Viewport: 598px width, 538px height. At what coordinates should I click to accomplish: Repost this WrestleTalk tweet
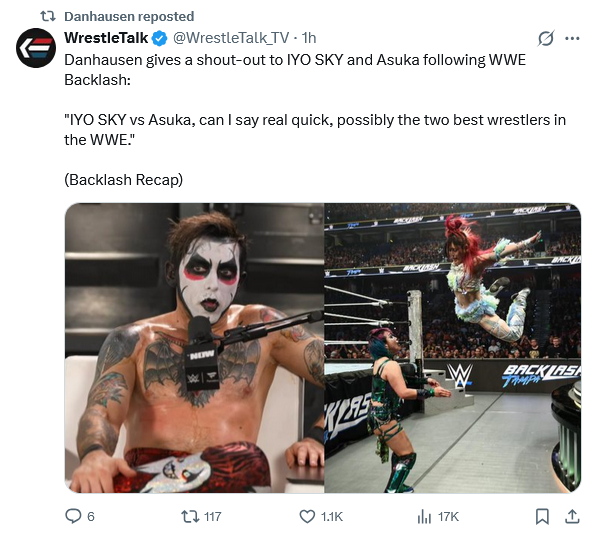(x=190, y=517)
